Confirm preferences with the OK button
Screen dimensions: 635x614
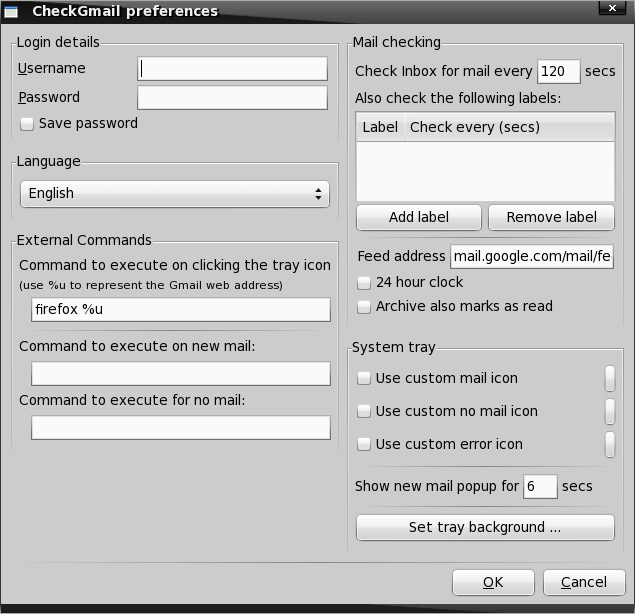[493, 583]
